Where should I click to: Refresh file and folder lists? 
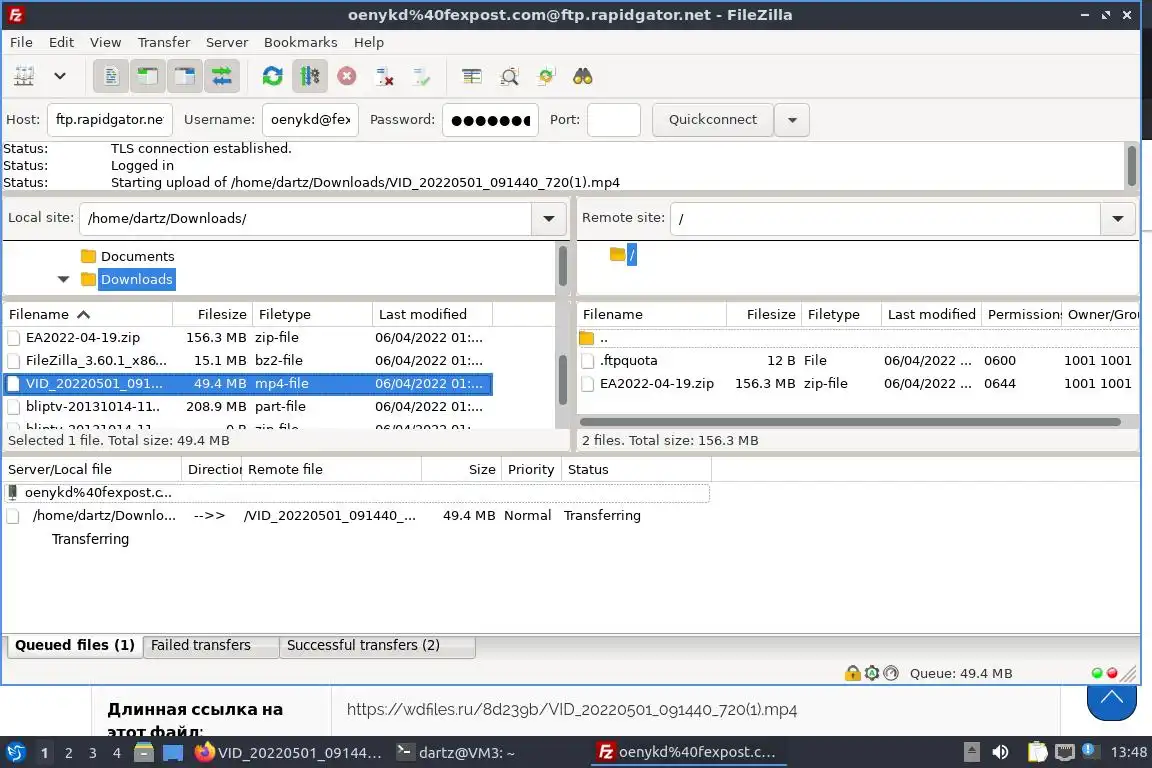[273, 76]
